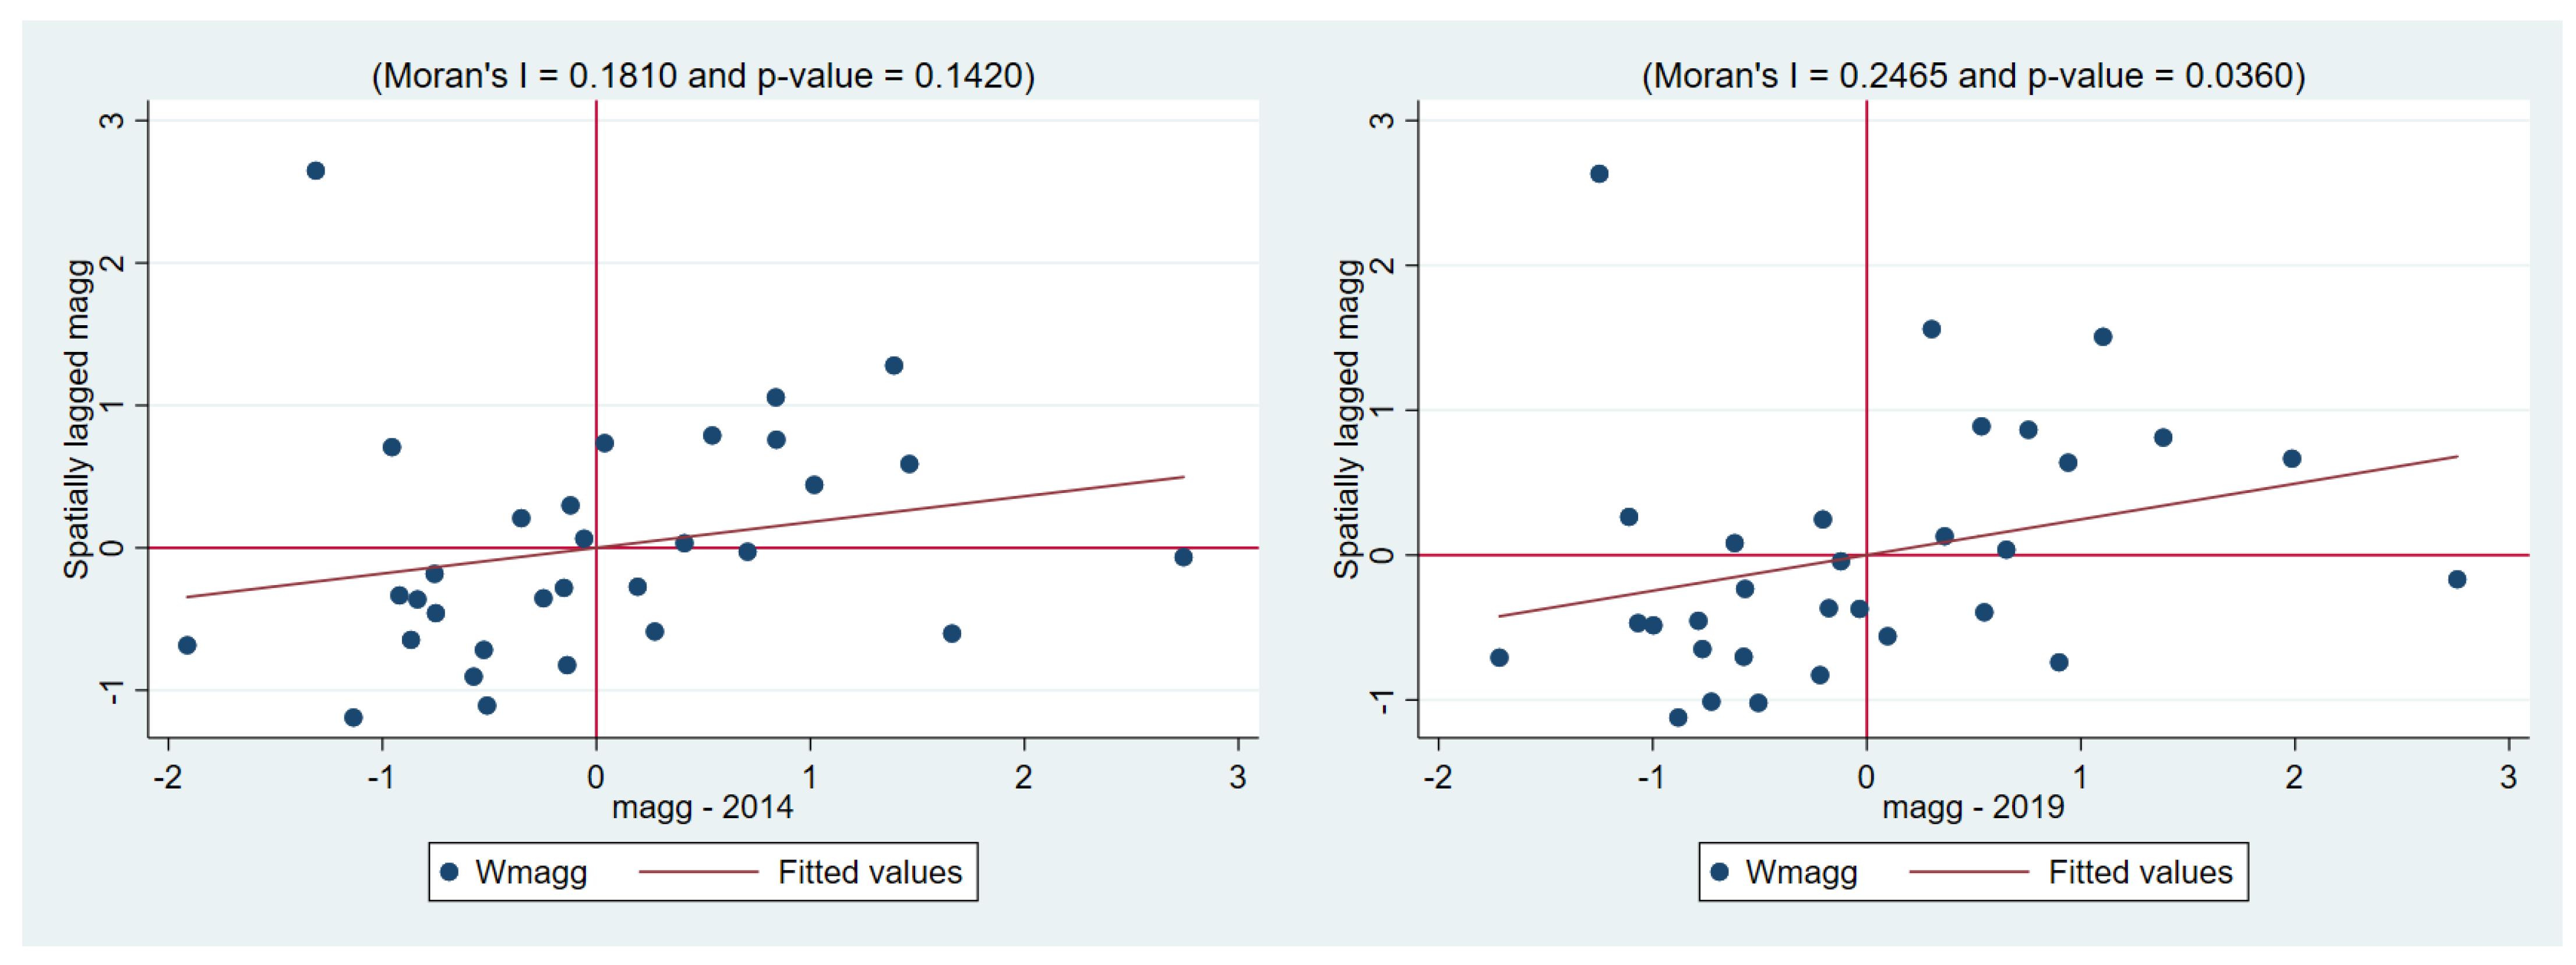Click the Fitted values legend line, 2014 plot

tap(698, 872)
